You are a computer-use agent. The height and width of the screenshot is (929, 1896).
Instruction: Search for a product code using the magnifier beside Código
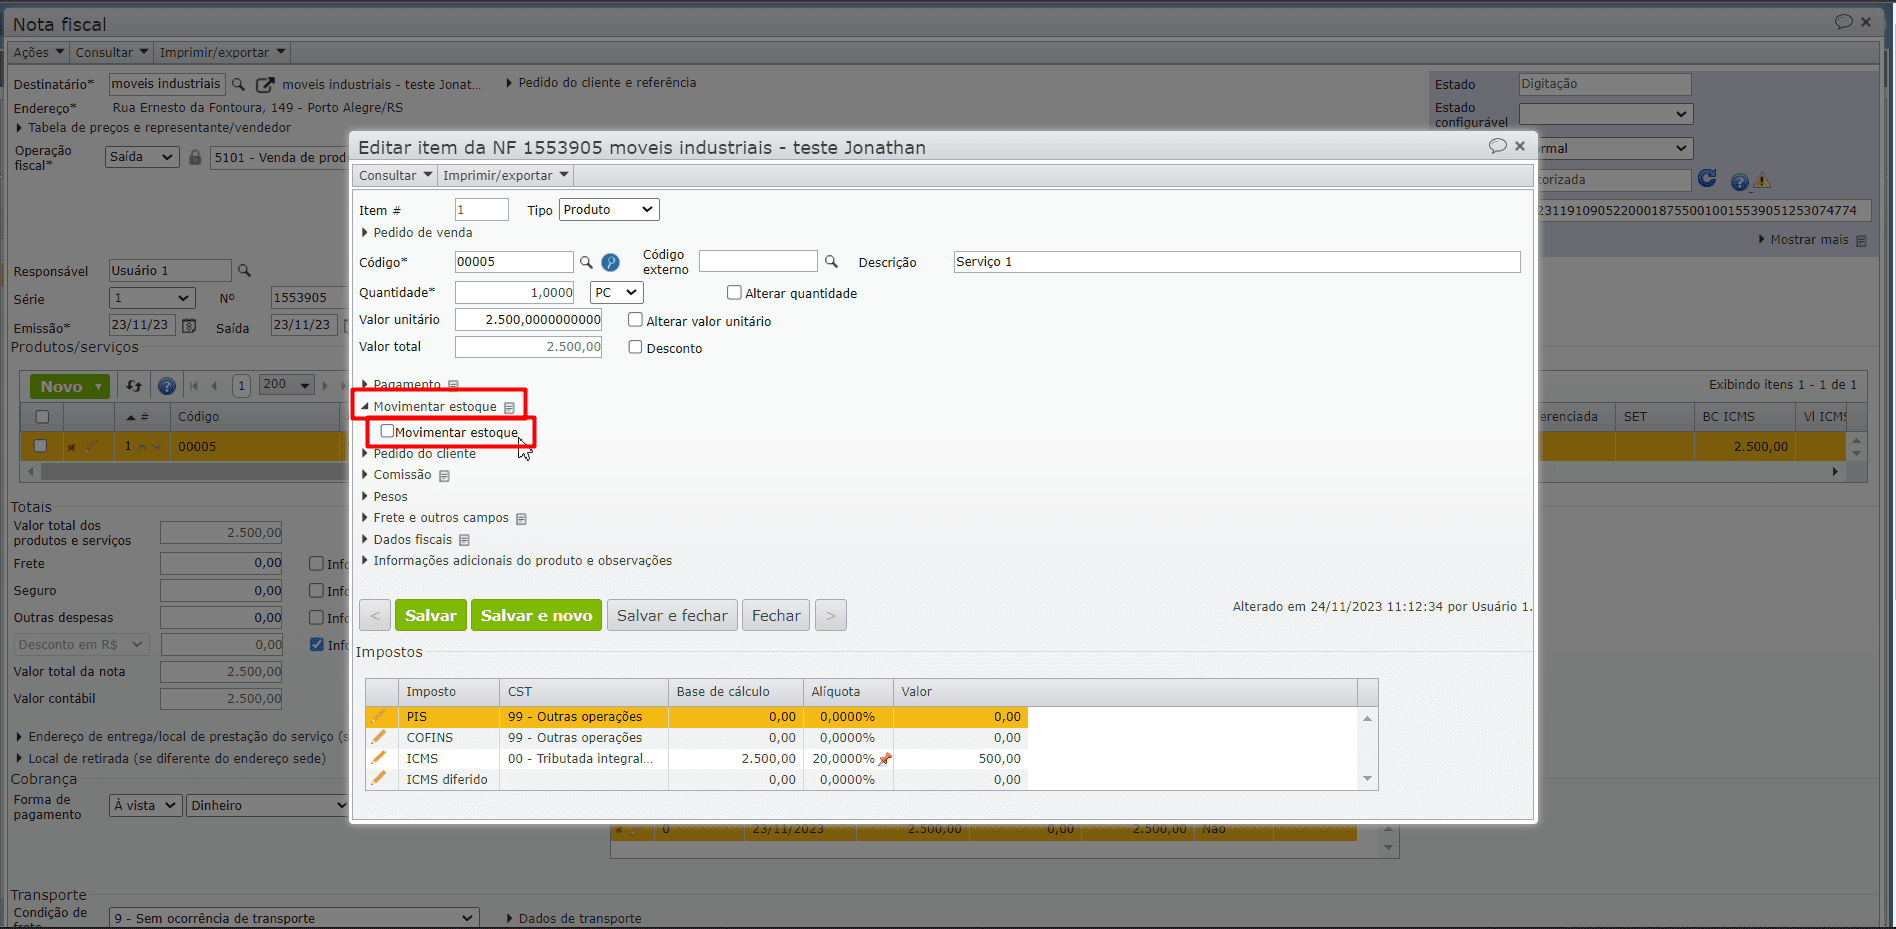coord(586,262)
